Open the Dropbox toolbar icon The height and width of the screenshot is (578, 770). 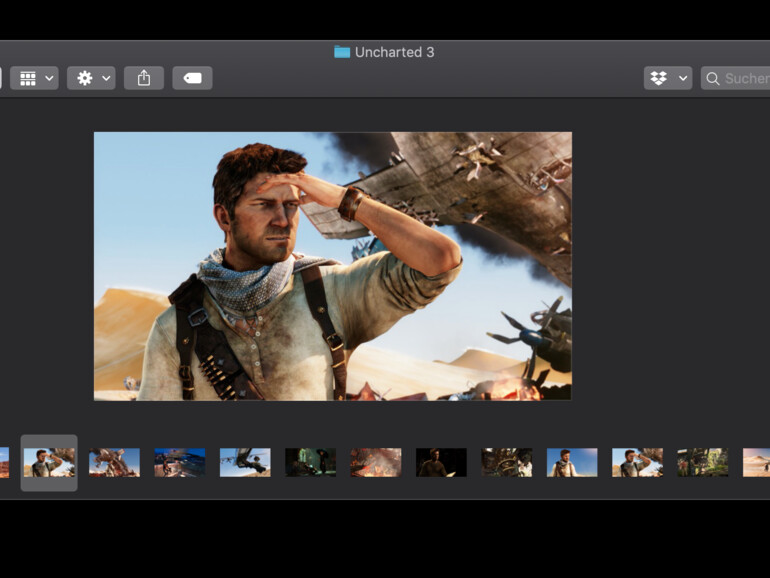tap(659, 78)
